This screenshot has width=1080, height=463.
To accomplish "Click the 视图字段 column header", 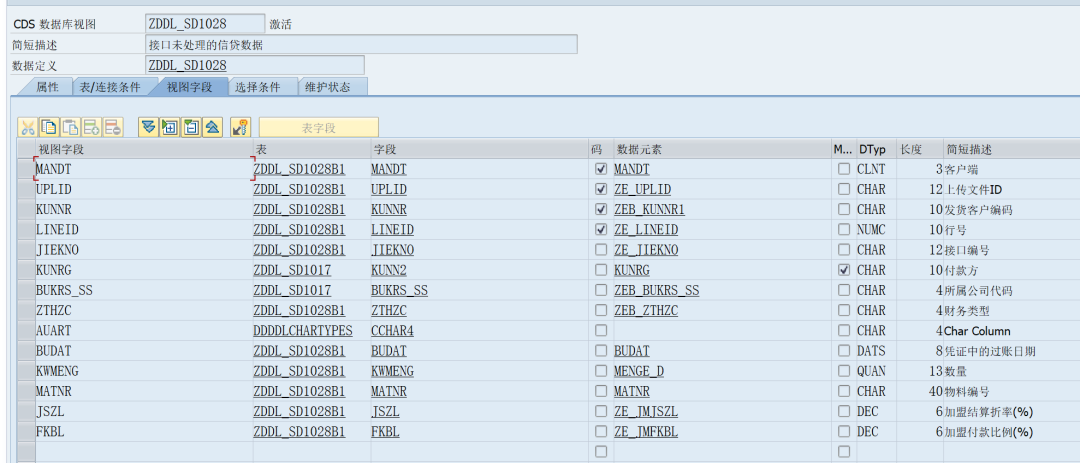I will pos(143,149).
